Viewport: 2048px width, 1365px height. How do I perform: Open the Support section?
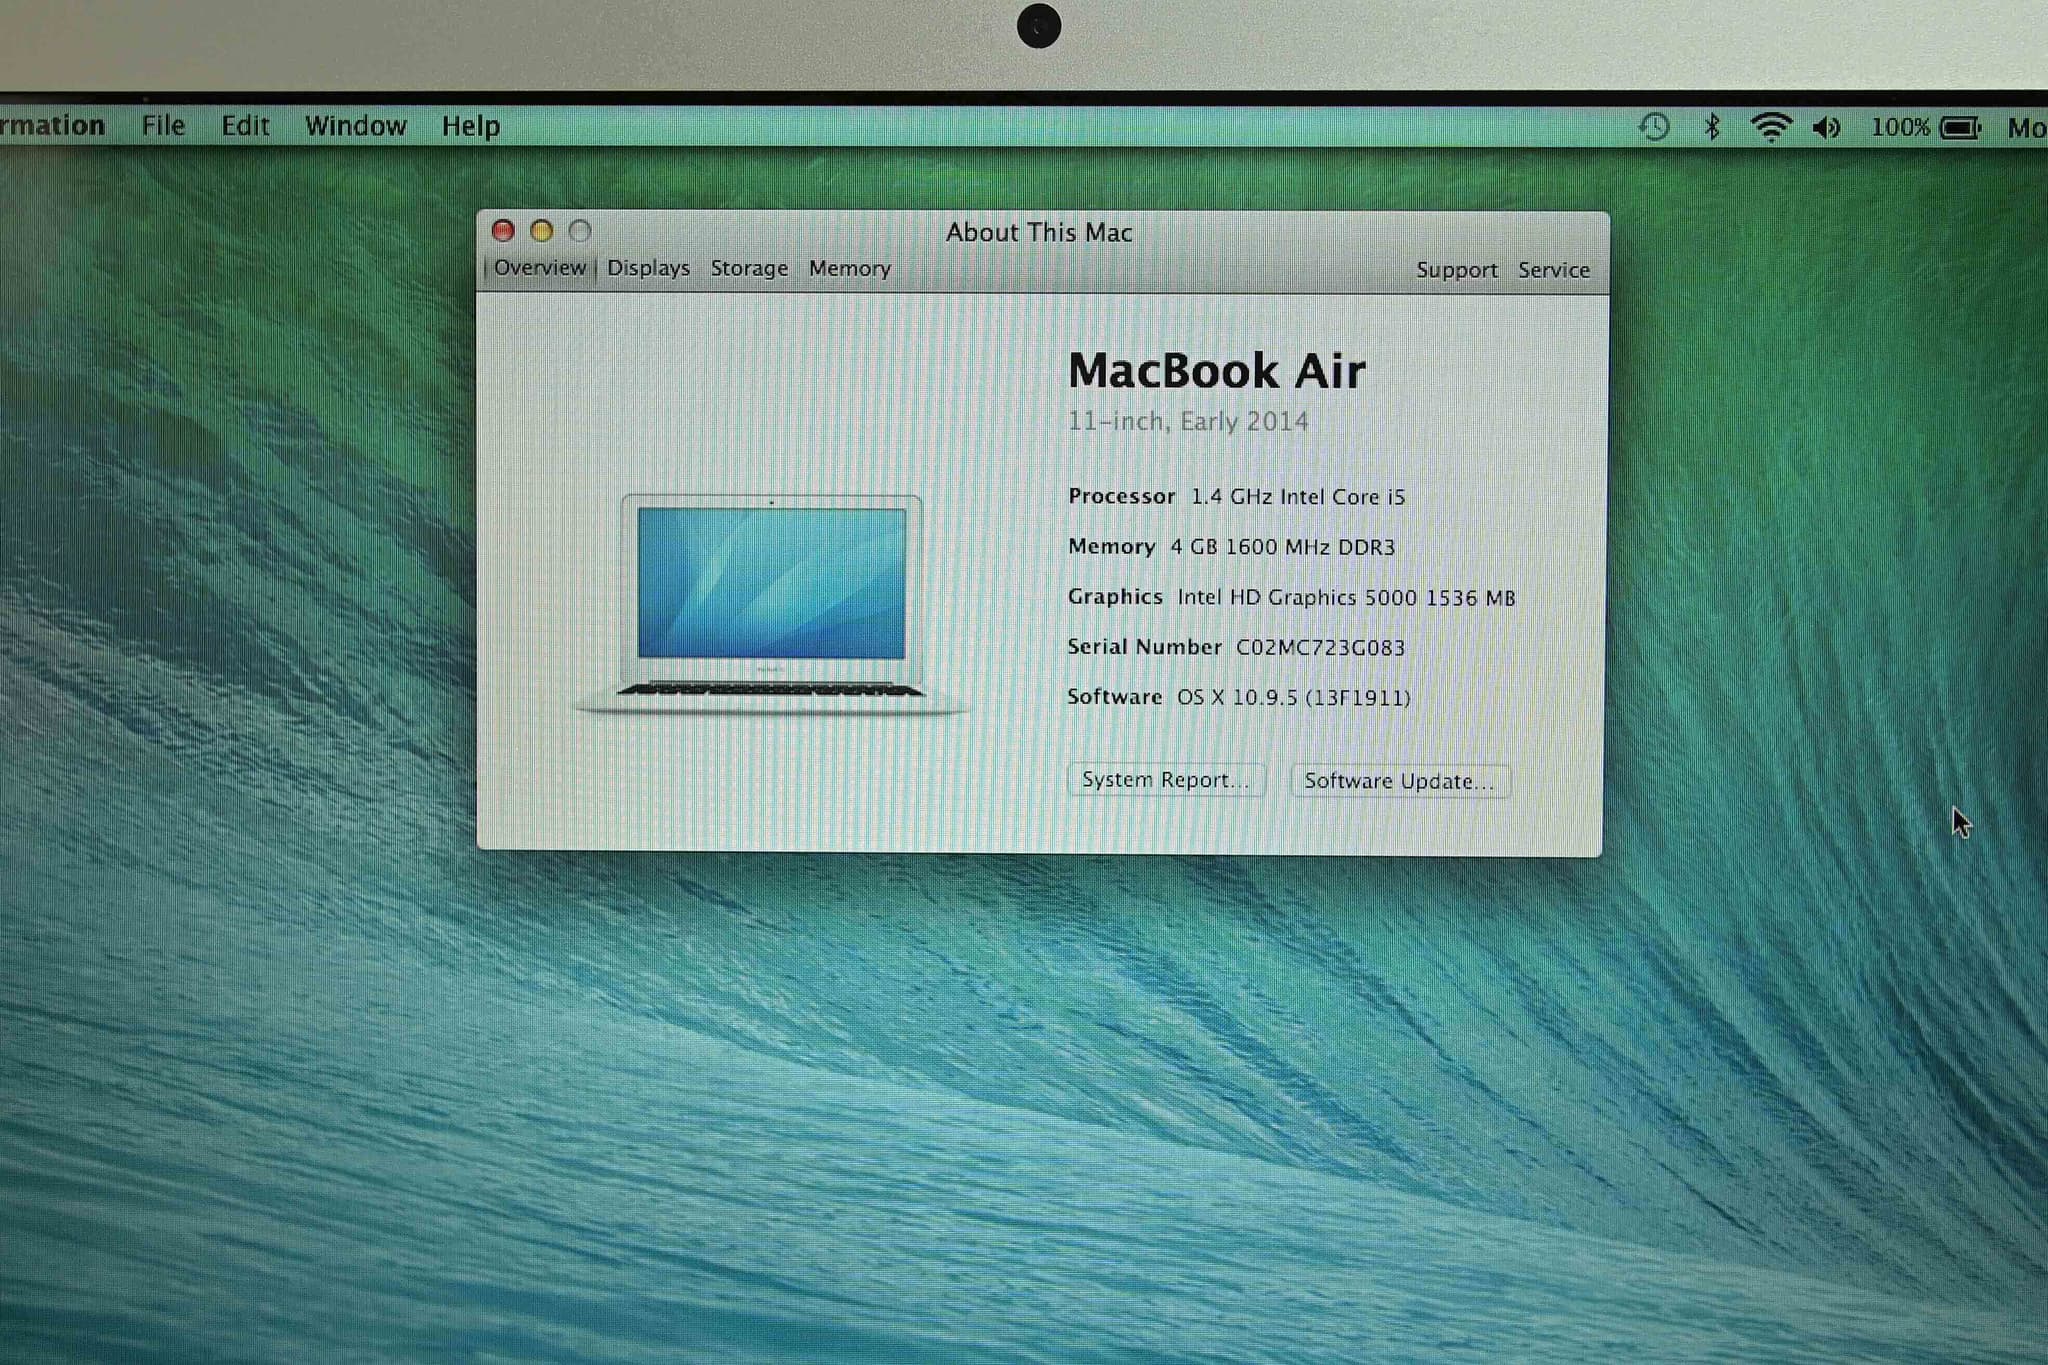point(1457,271)
